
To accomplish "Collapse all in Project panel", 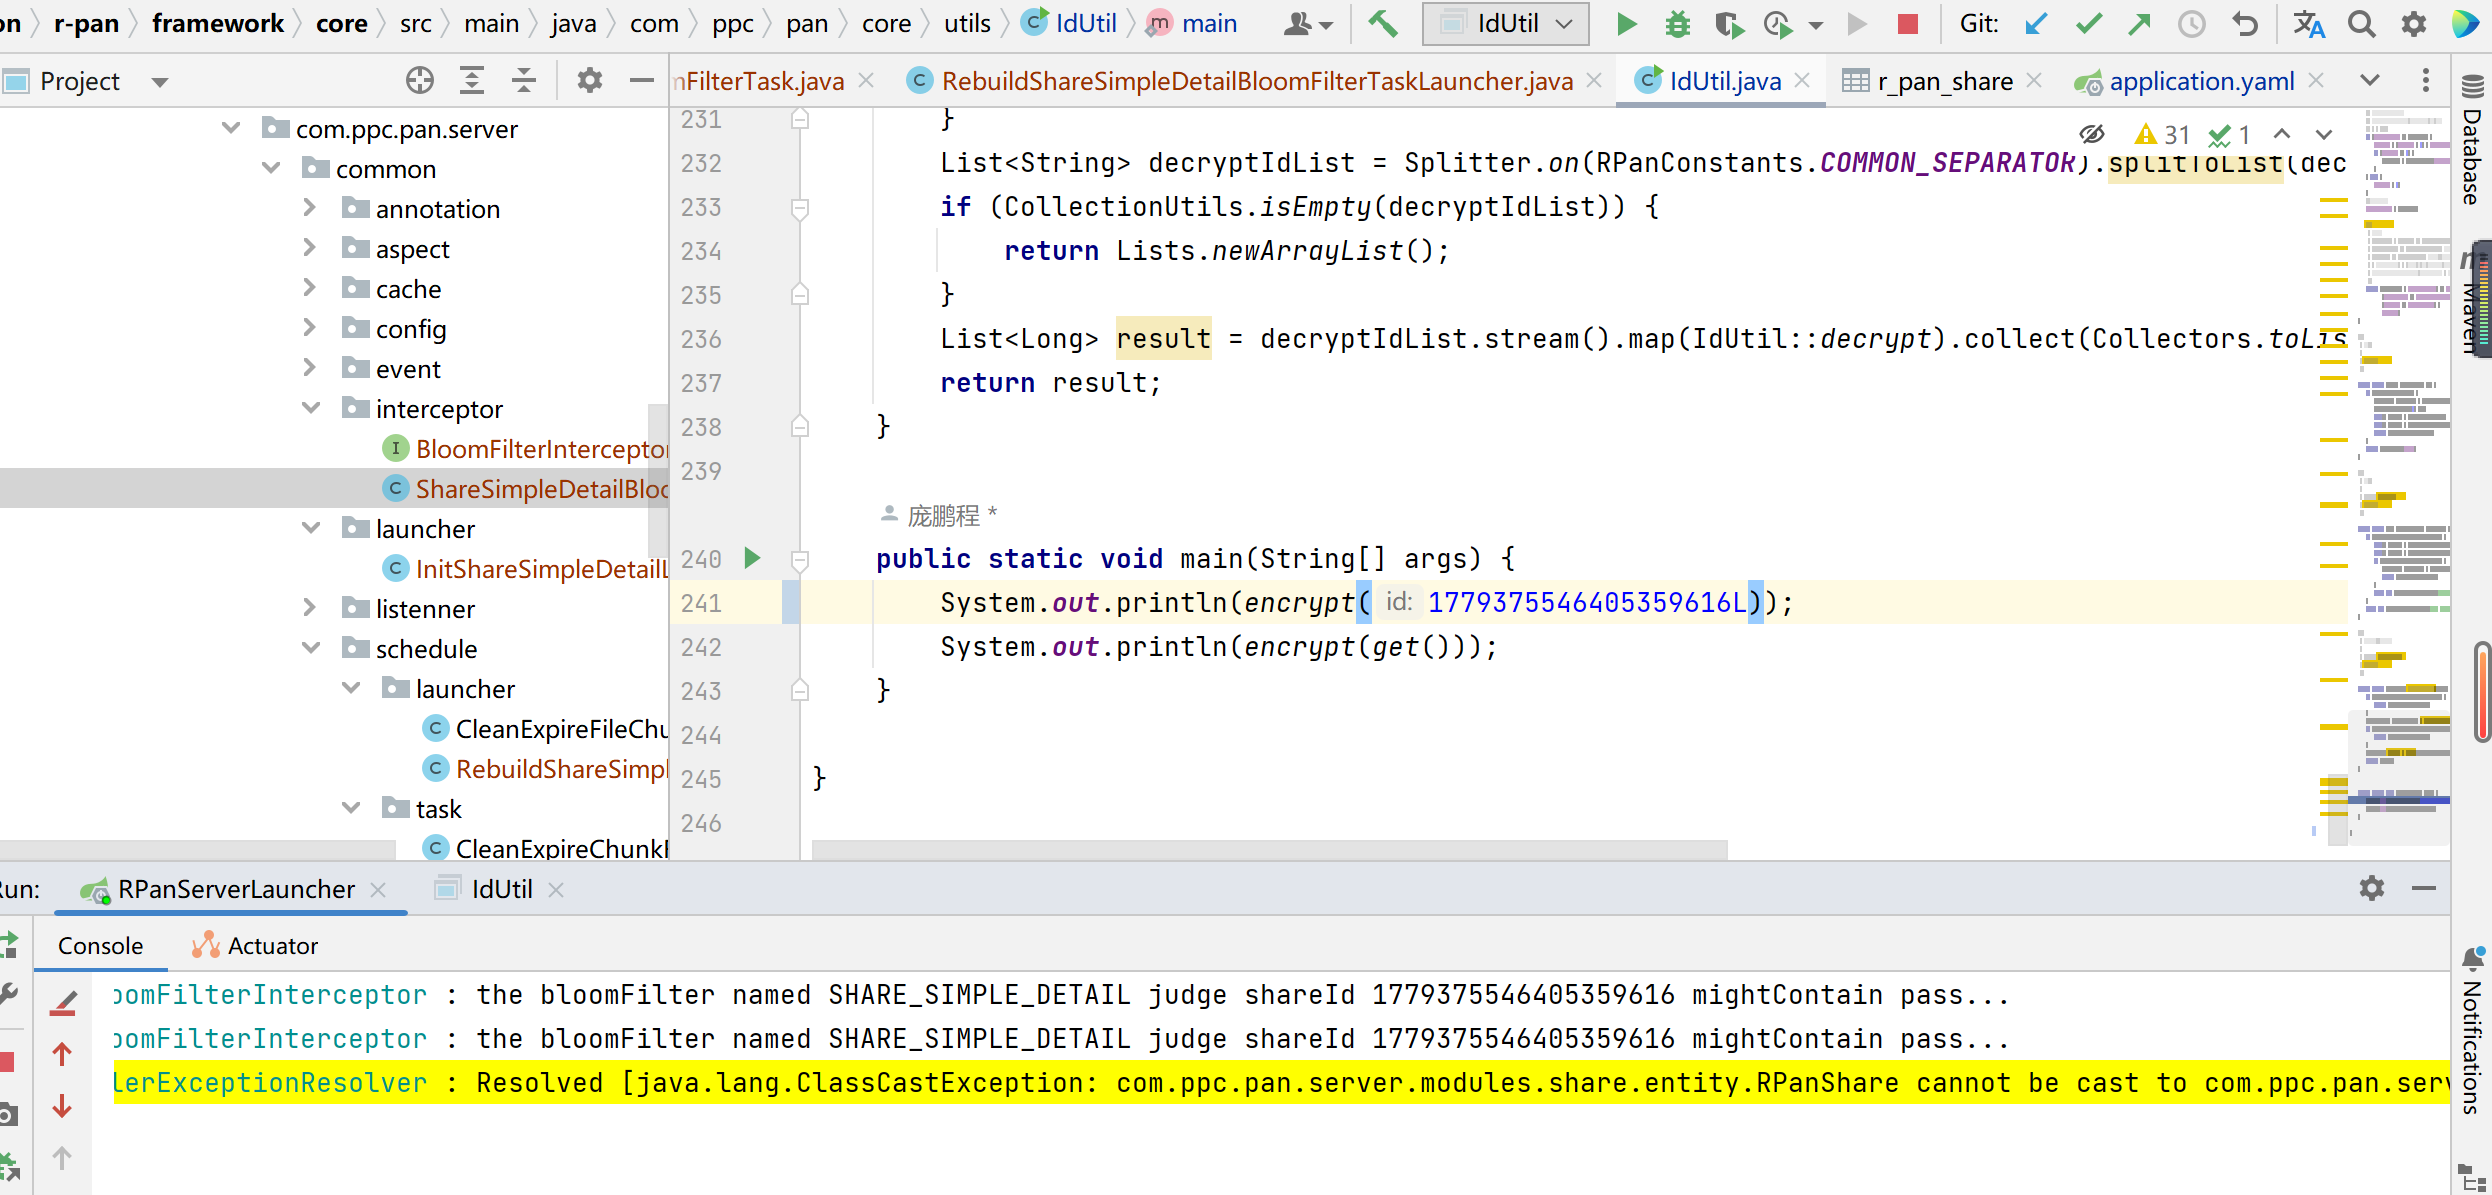I will [524, 80].
